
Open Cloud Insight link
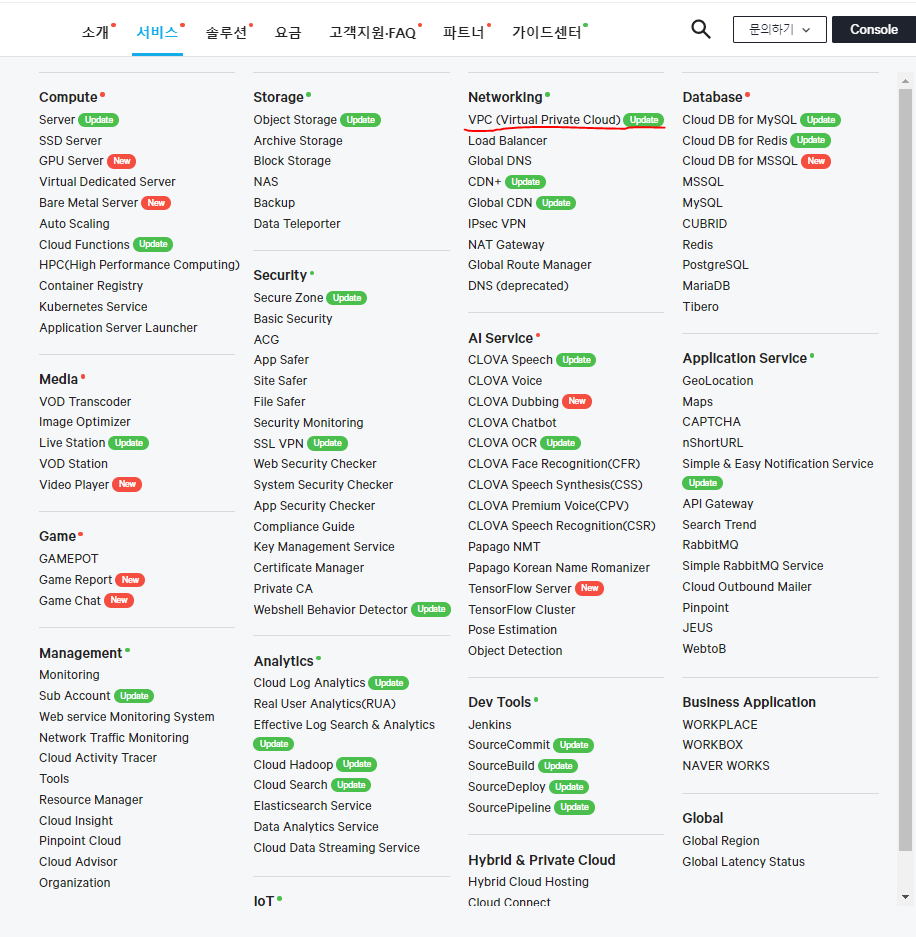point(76,820)
